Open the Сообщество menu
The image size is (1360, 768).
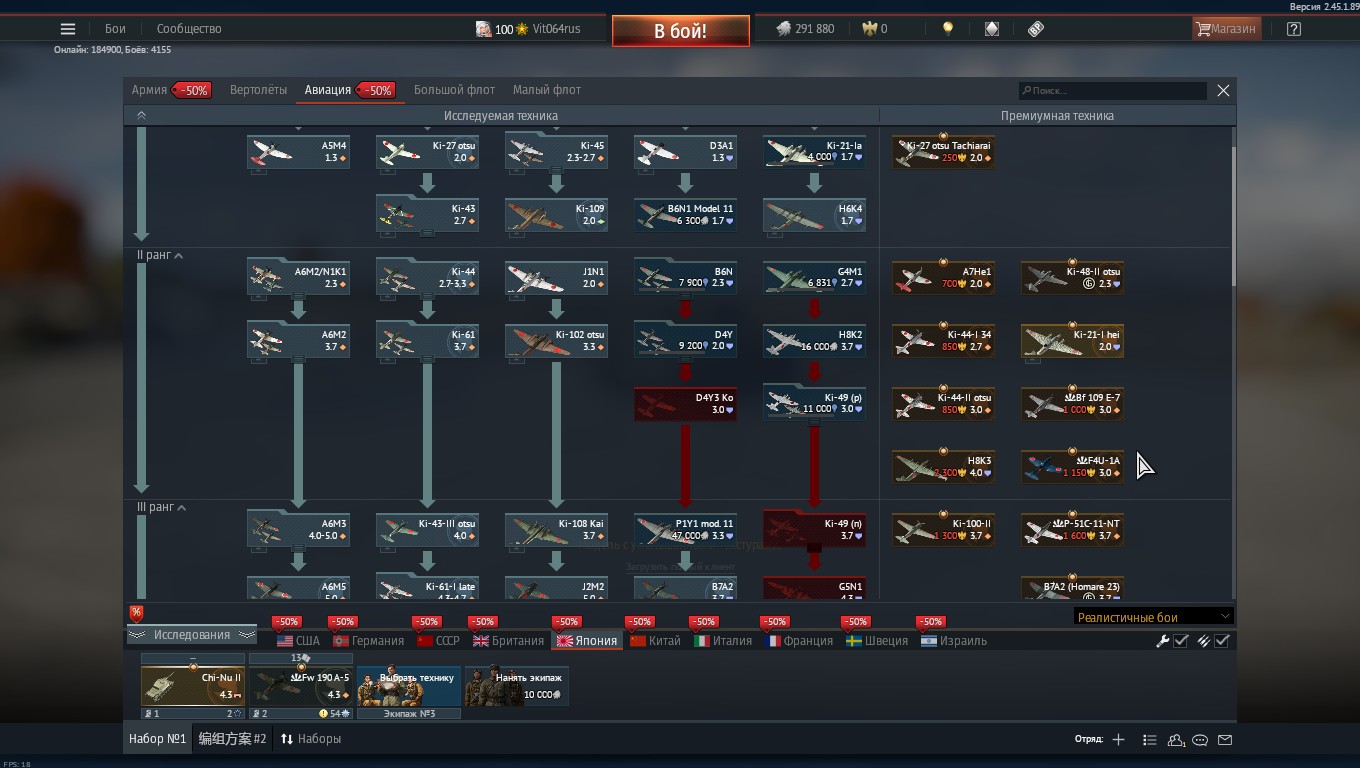(189, 29)
